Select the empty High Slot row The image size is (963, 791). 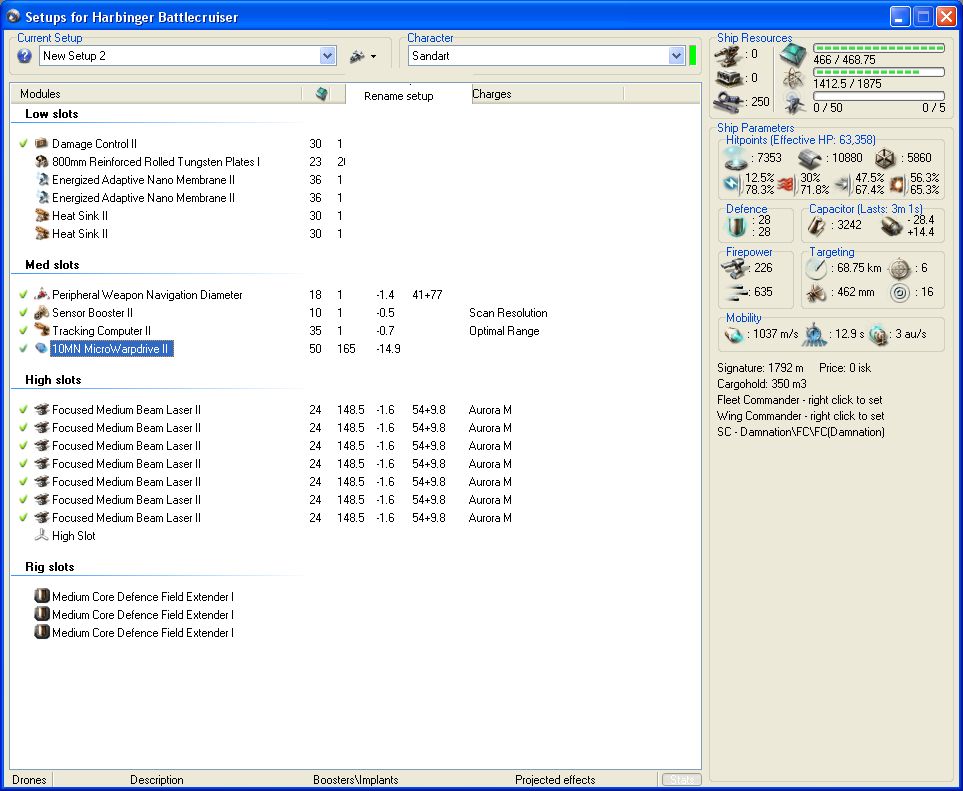74,536
